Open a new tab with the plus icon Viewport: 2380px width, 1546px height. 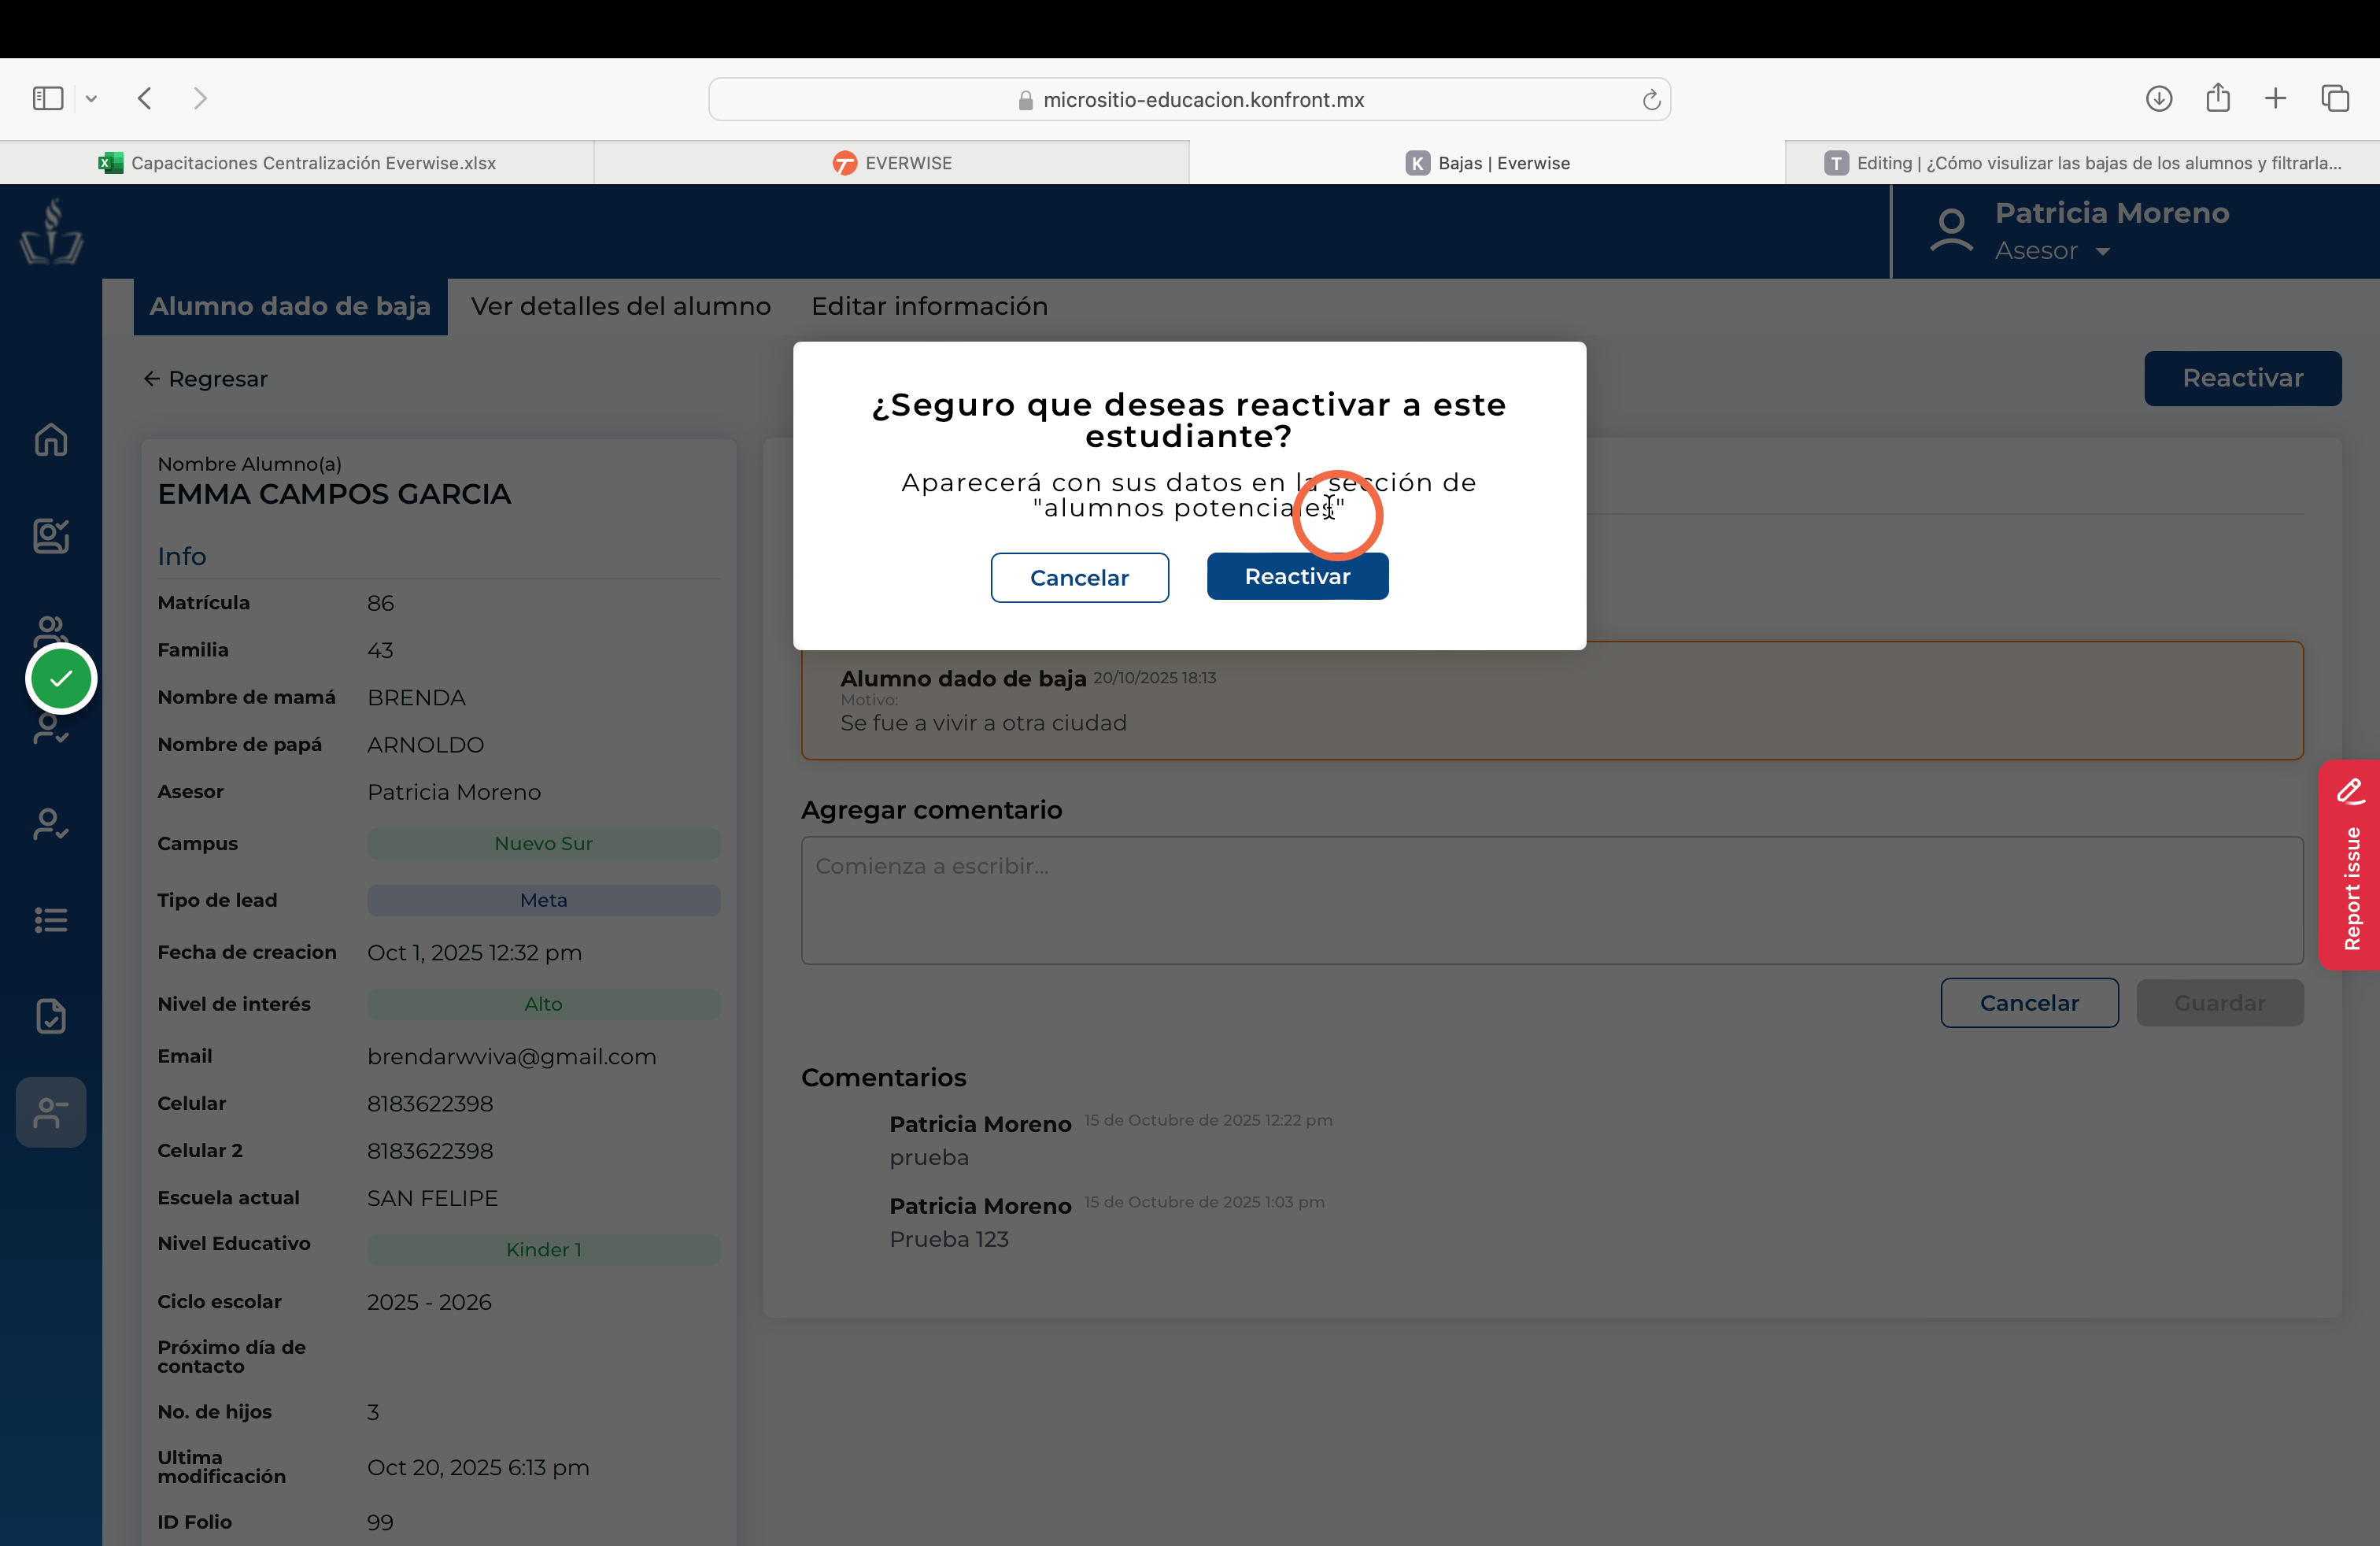point(2275,98)
